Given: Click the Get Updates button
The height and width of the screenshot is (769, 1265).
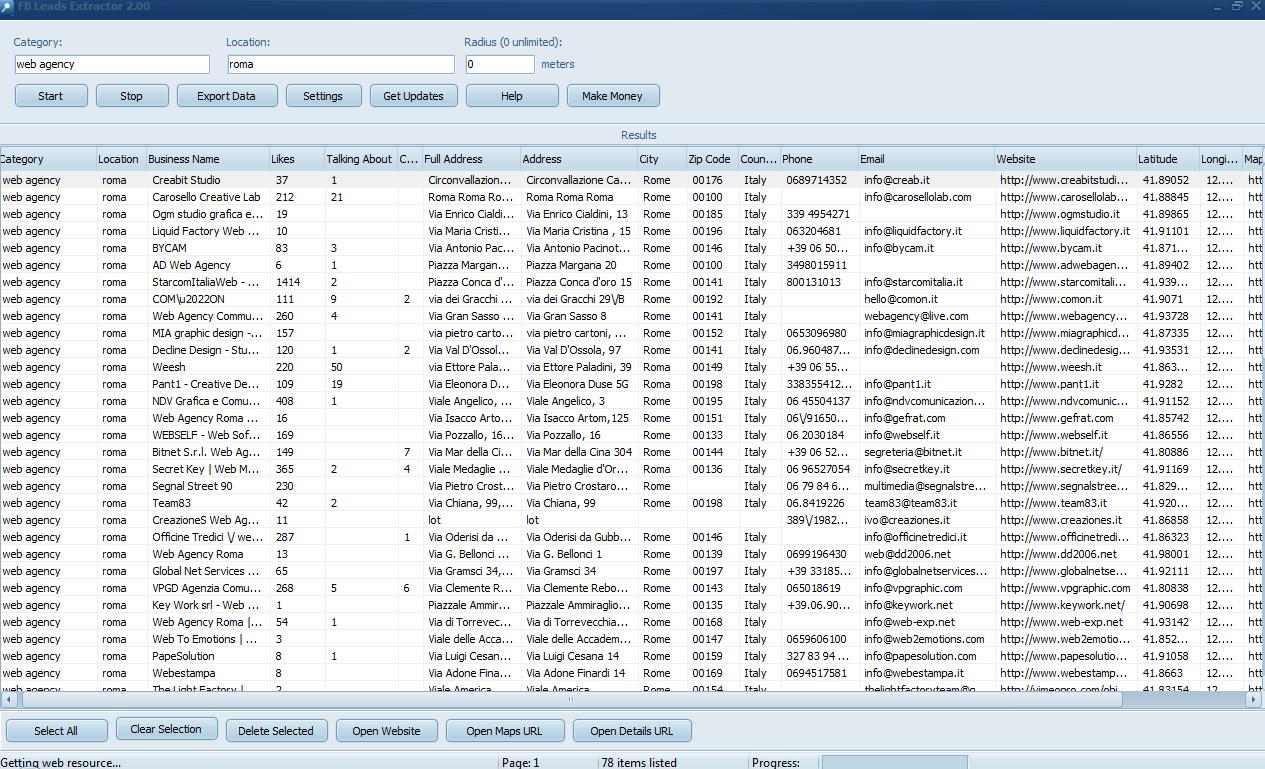Looking at the screenshot, I should click(414, 96).
